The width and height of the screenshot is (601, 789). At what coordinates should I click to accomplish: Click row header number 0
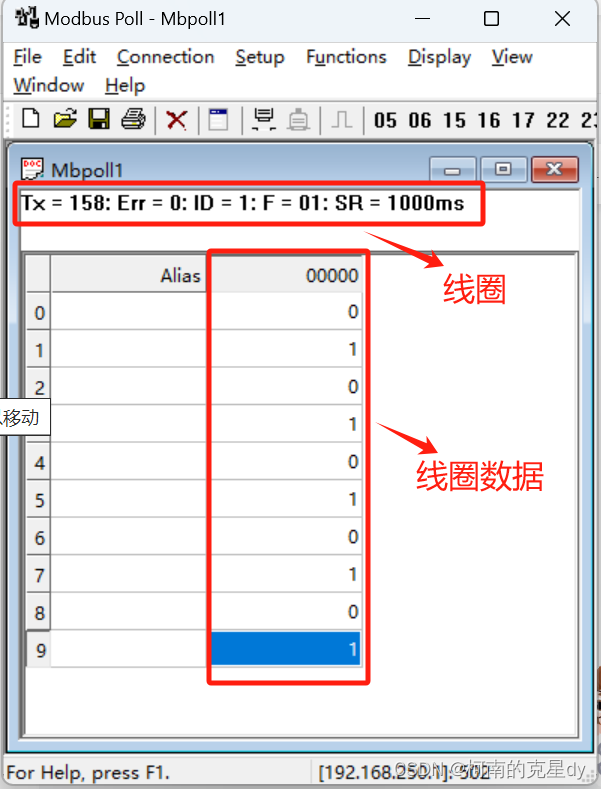39,313
